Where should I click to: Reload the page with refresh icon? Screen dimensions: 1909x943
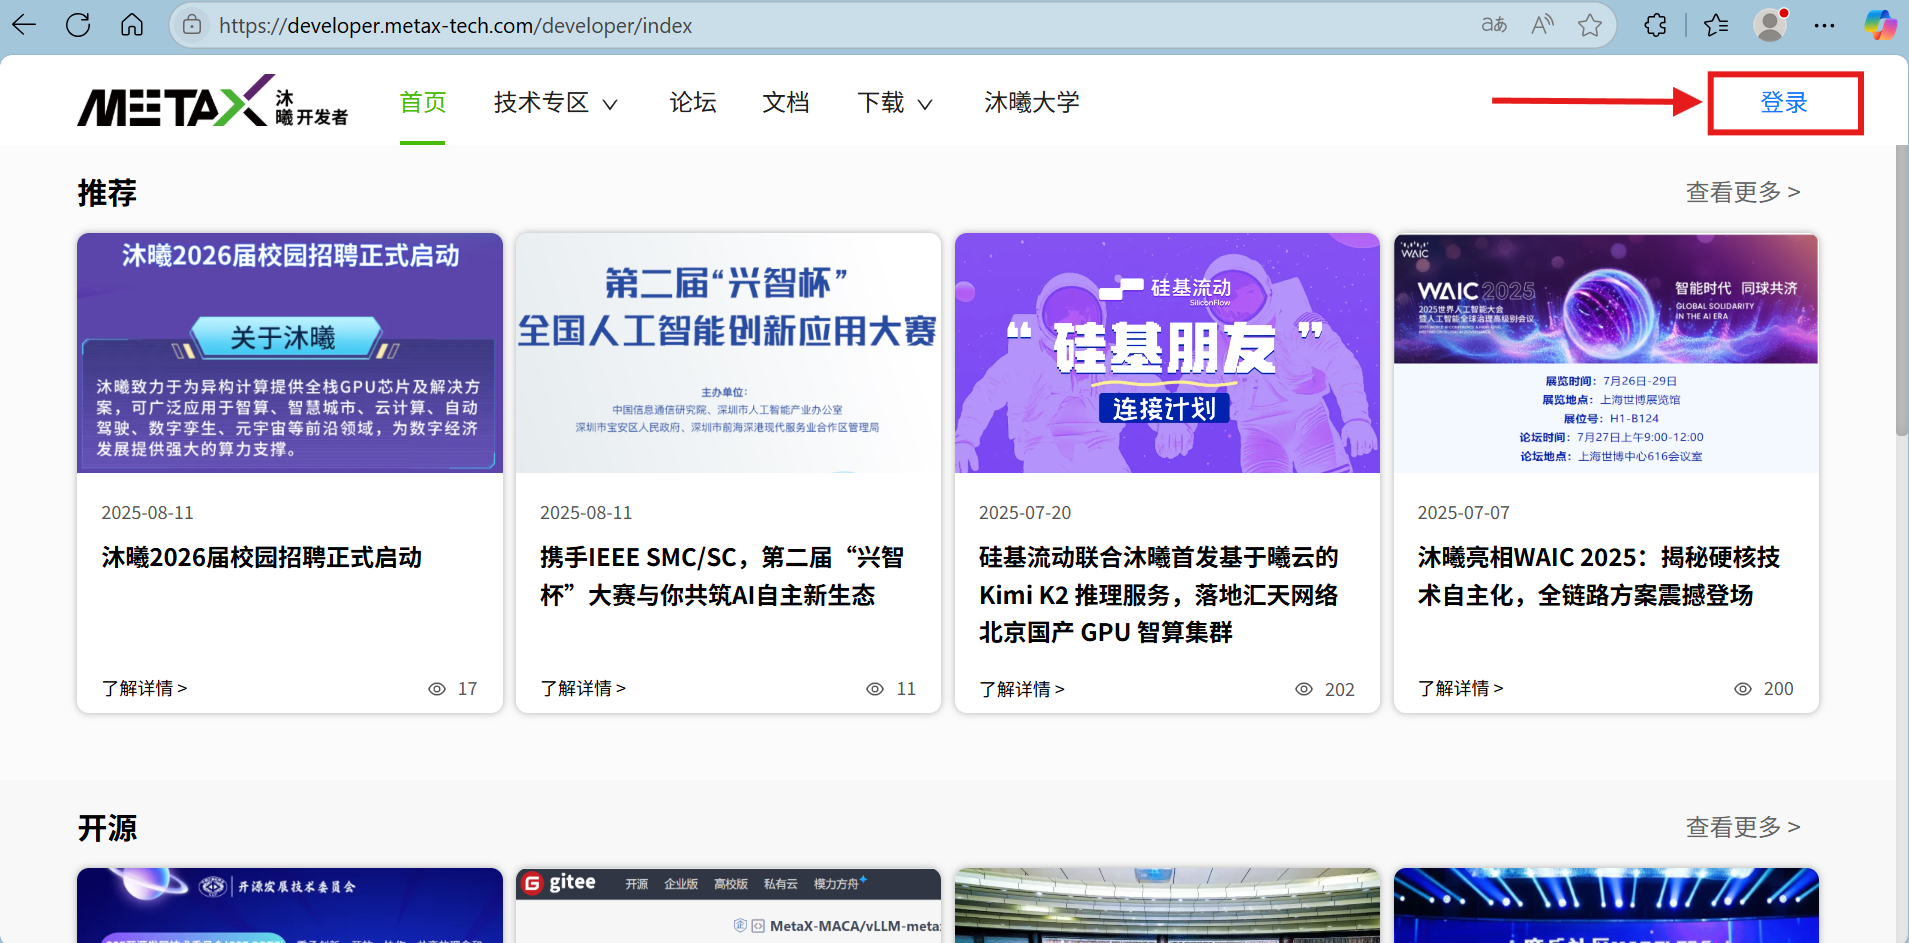pyautogui.click(x=78, y=25)
